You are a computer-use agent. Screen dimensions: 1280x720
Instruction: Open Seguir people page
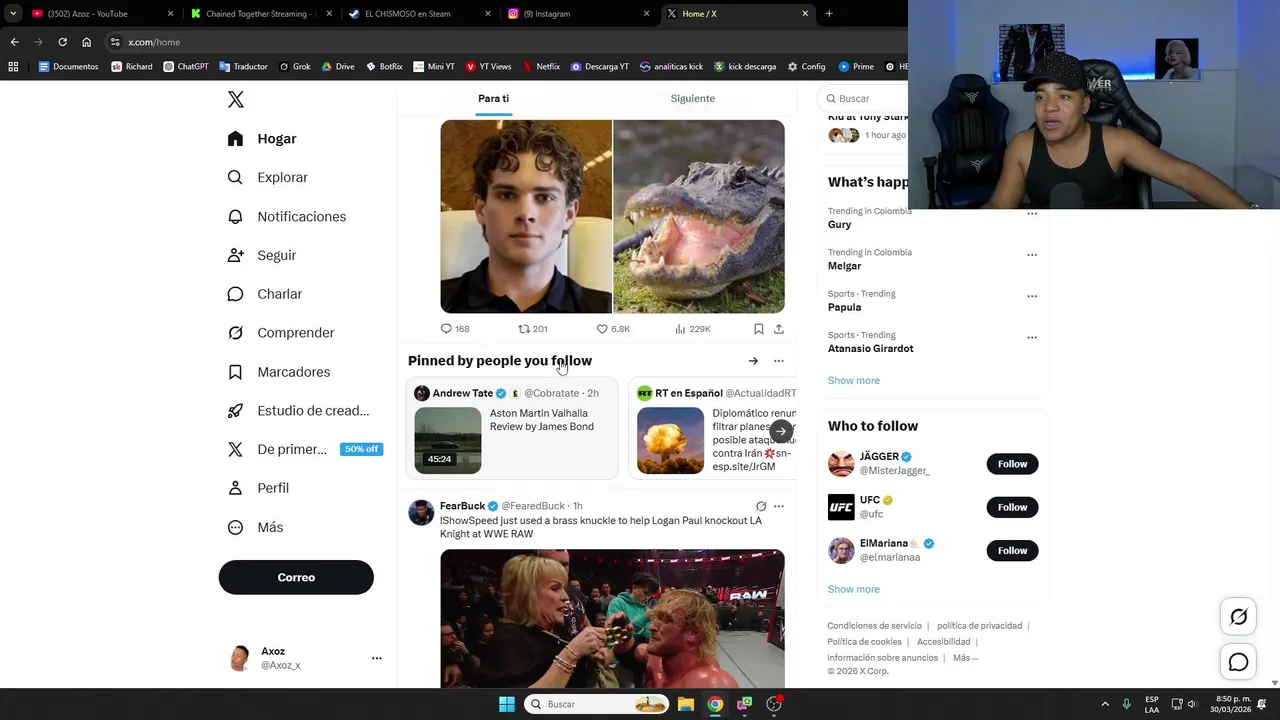pyautogui.click(x=262, y=255)
